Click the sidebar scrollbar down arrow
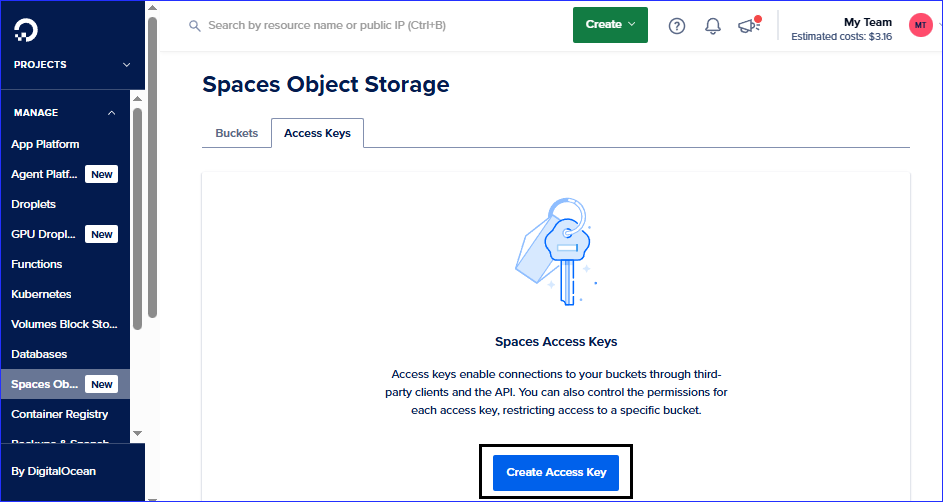Screen dimensions: 943x502 tap(137, 433)
